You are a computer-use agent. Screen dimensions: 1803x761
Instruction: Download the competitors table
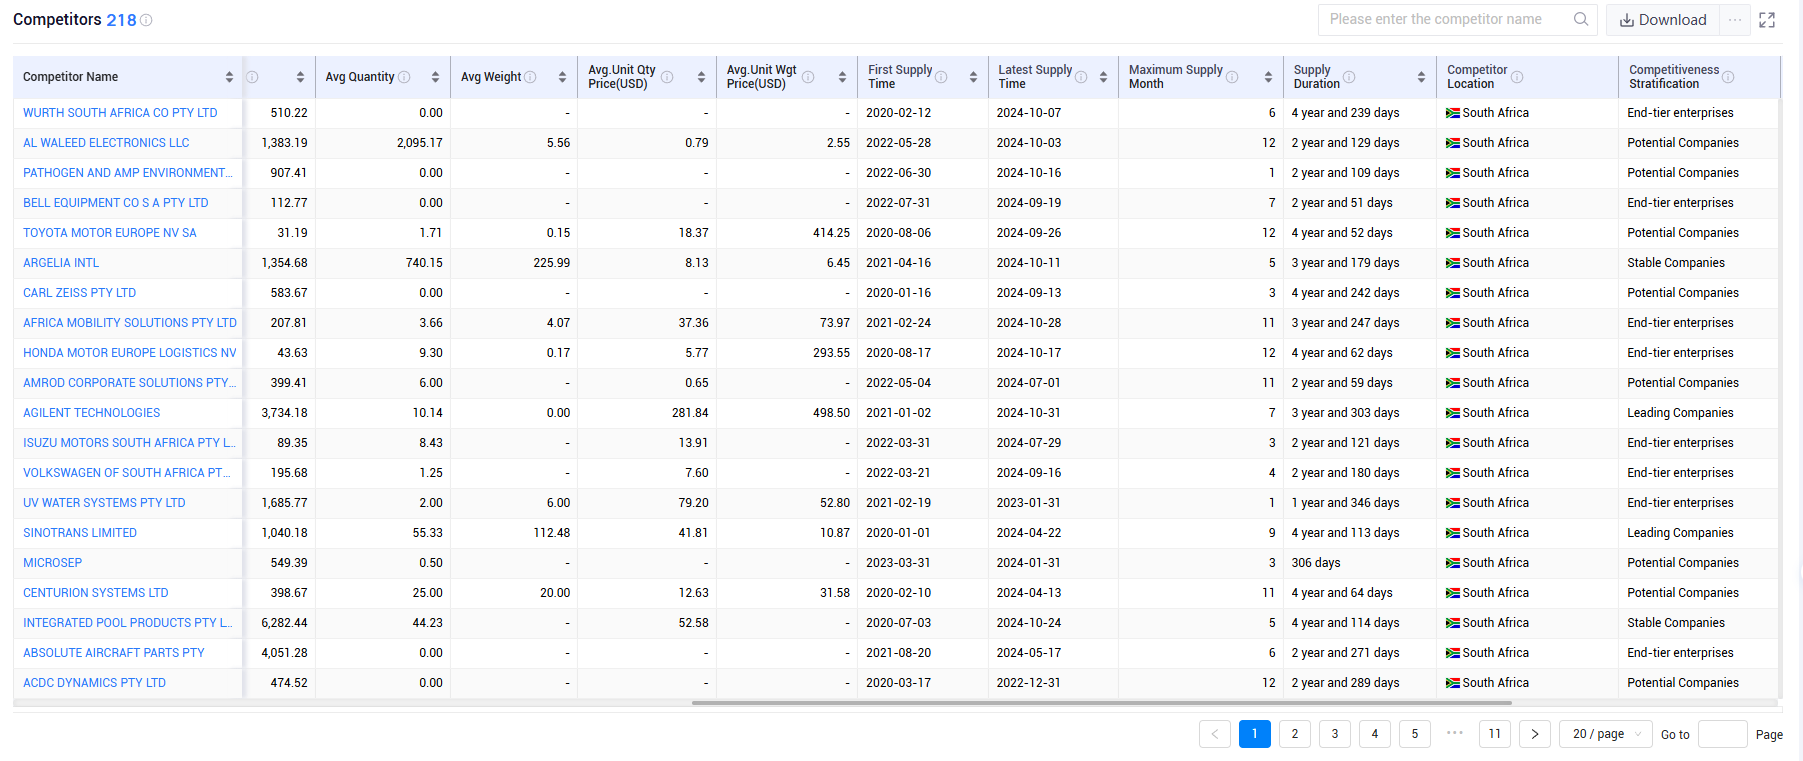(x=1663, y=20)
